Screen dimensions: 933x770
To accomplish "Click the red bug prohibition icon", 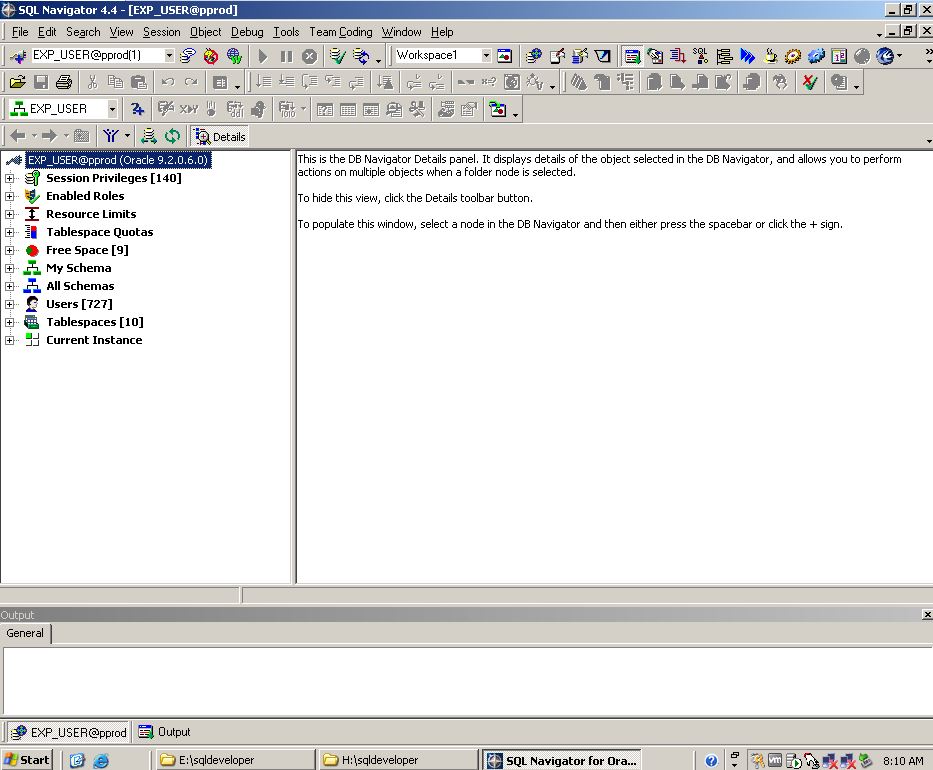I will click(x=211, y=57).
